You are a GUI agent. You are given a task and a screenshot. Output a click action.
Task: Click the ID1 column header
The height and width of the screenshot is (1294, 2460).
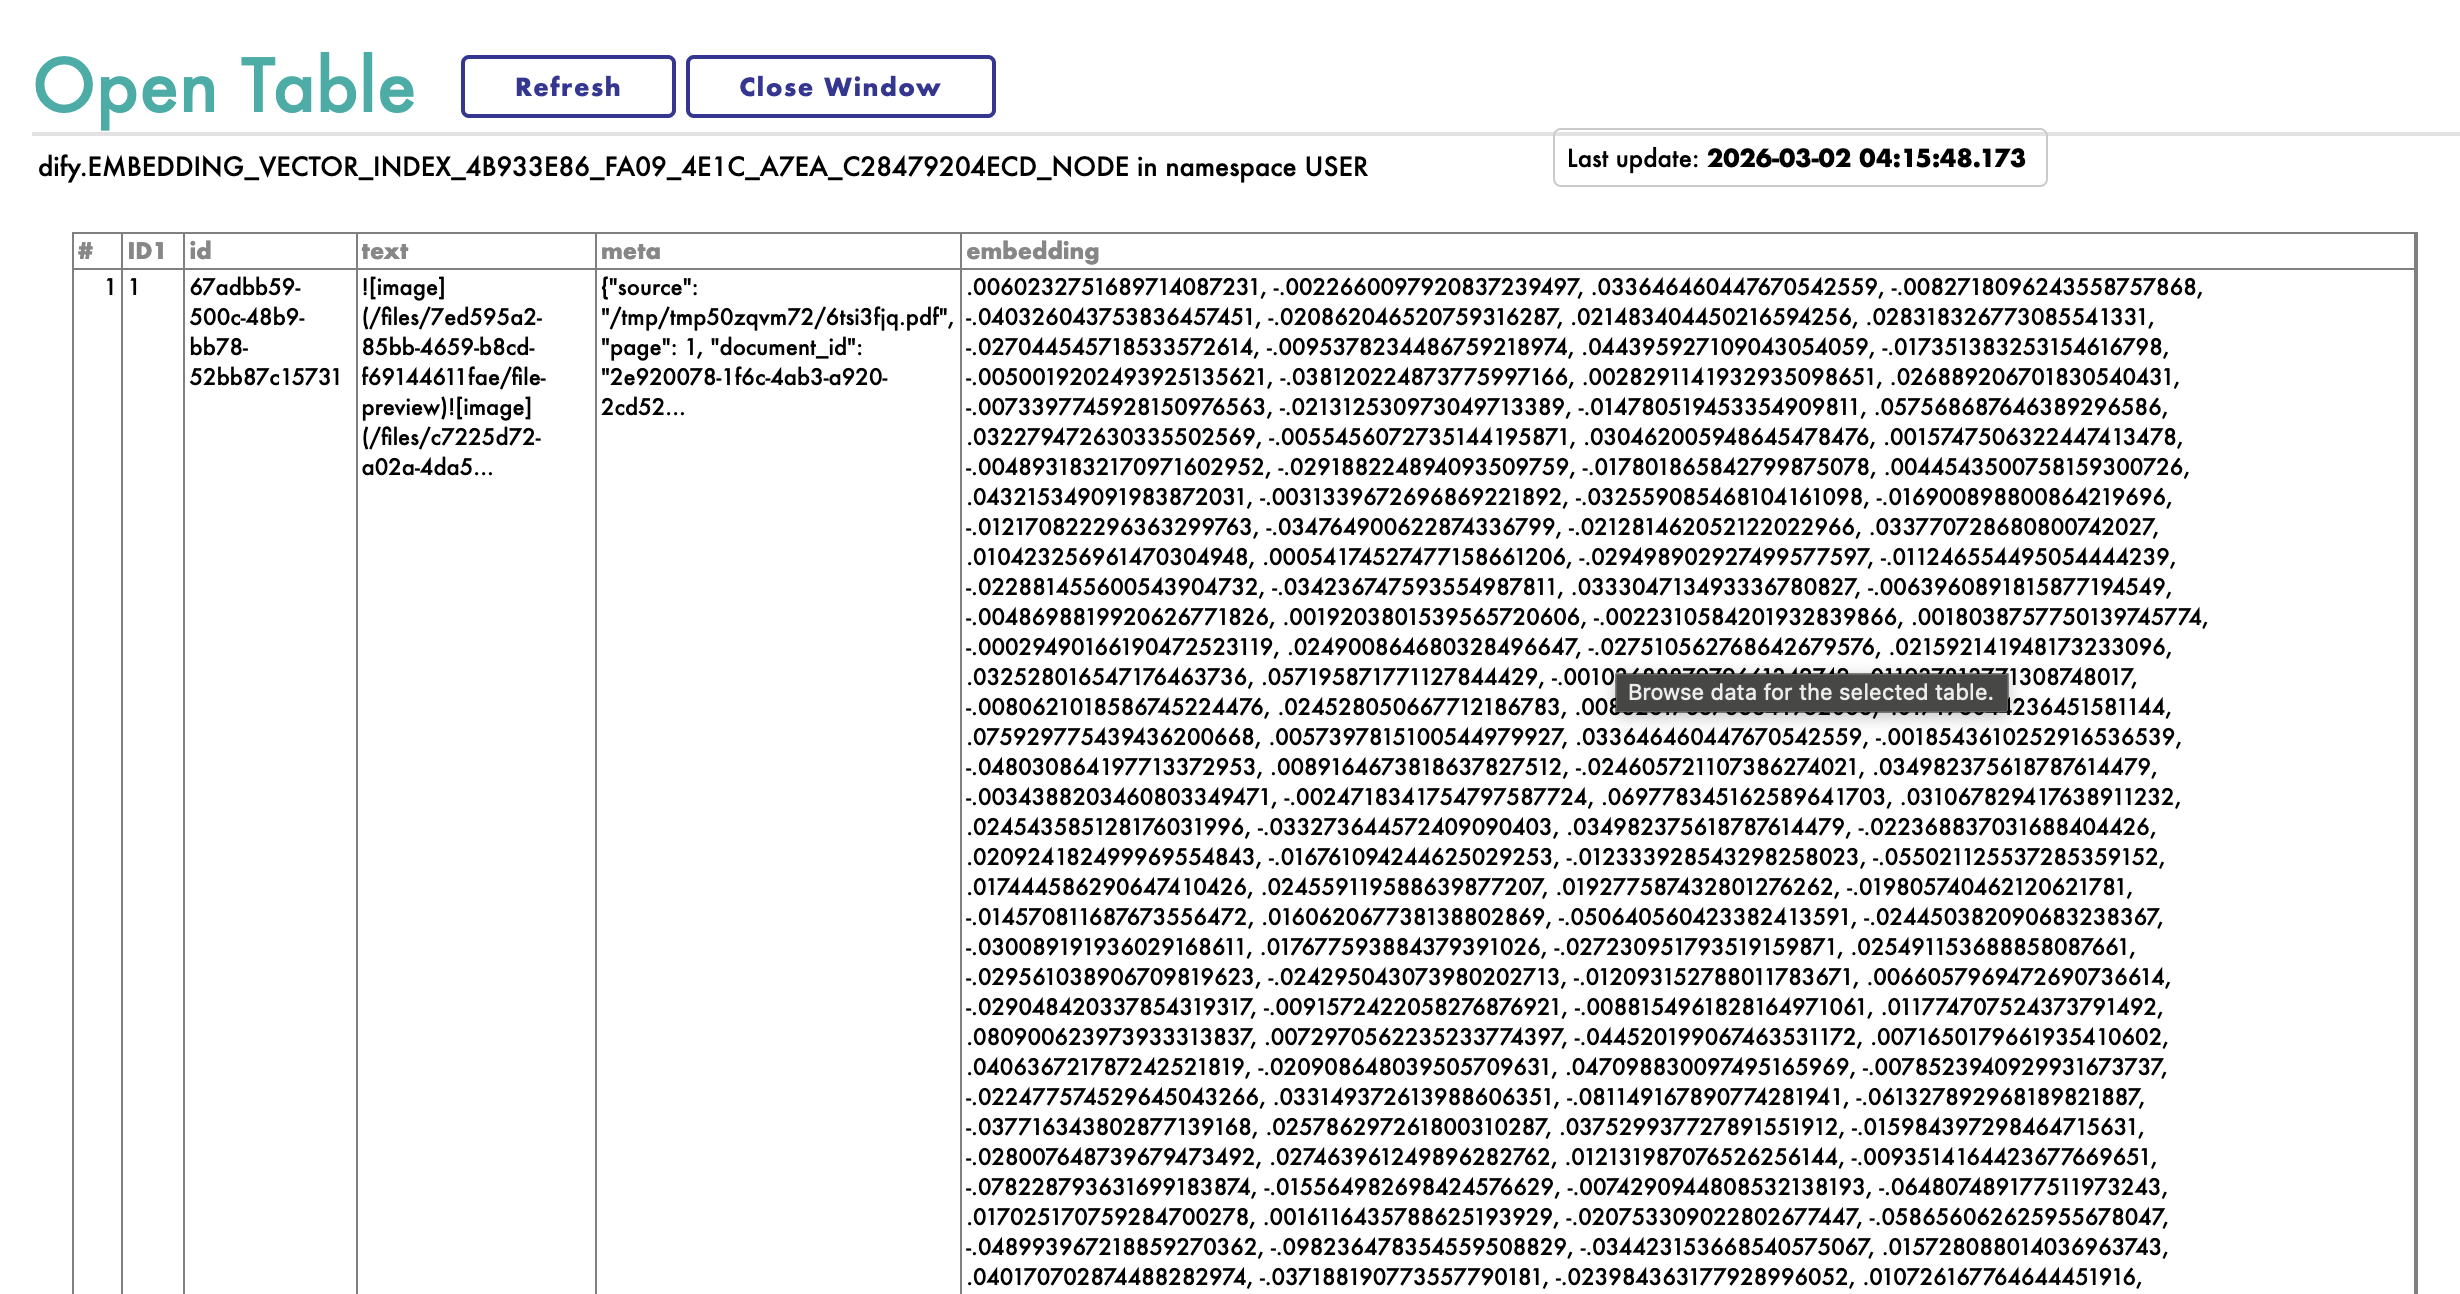(x=146, y=251)
